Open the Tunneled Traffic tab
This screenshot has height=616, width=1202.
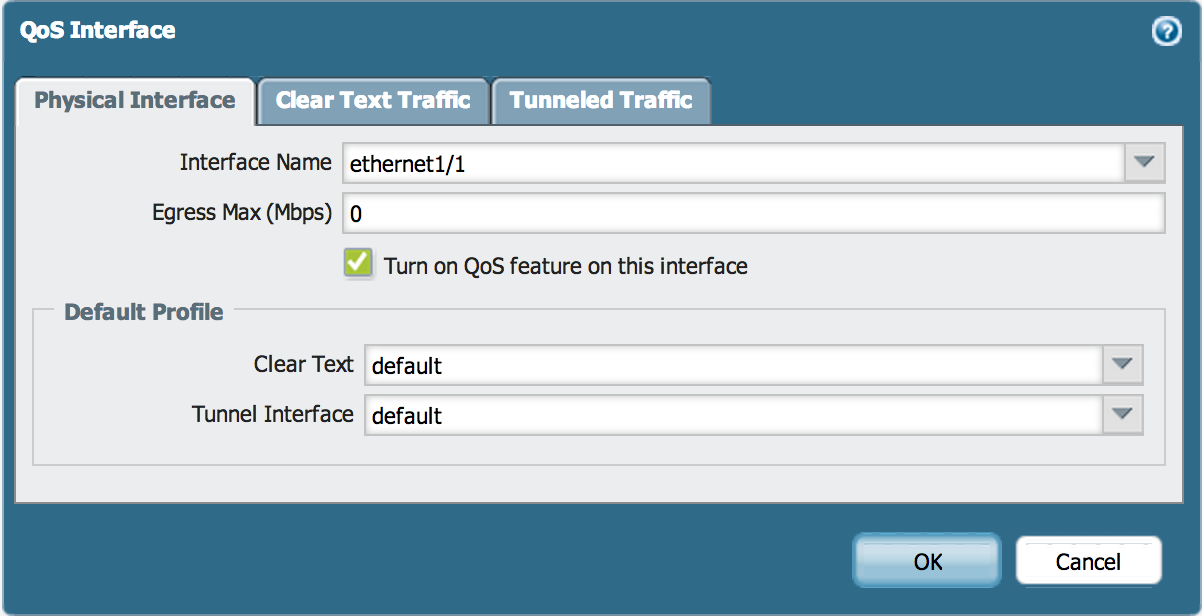coord(601,100)
